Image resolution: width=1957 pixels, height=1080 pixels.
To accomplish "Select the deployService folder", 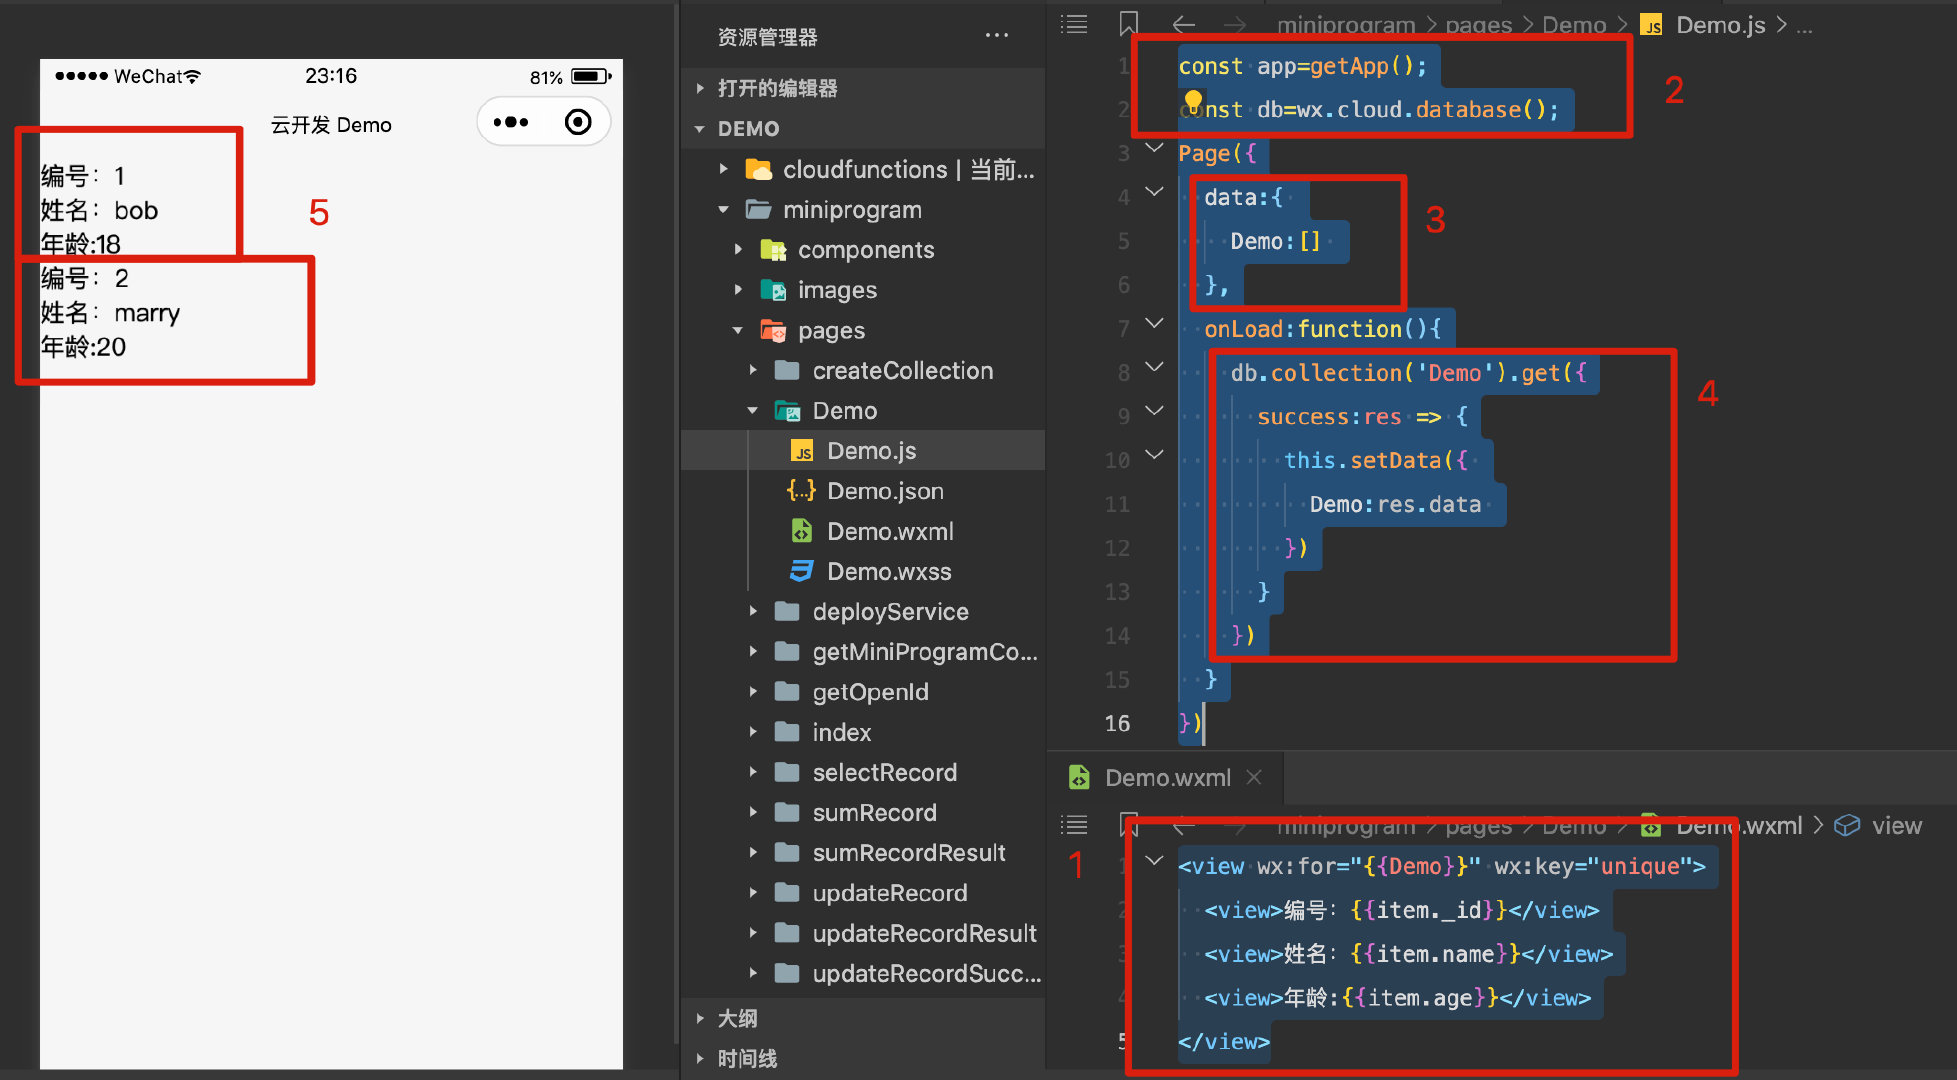I will [864, 612].
